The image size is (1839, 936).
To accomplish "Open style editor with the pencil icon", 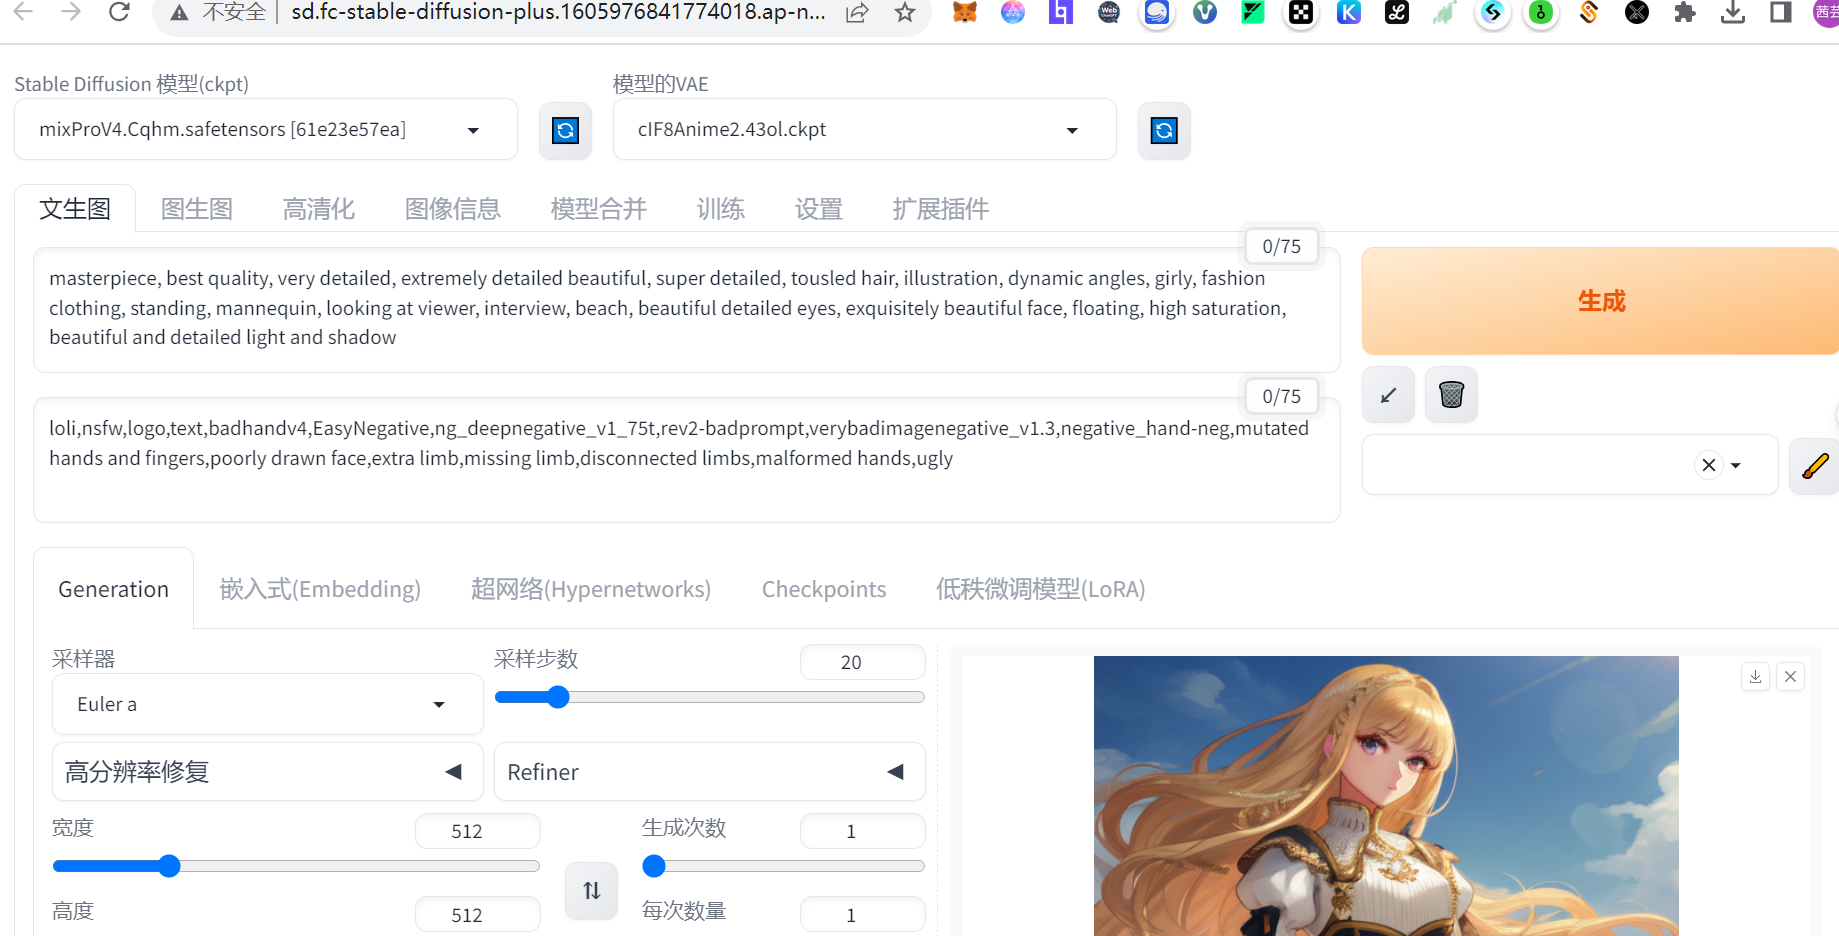I will [x=1814, y=465].
